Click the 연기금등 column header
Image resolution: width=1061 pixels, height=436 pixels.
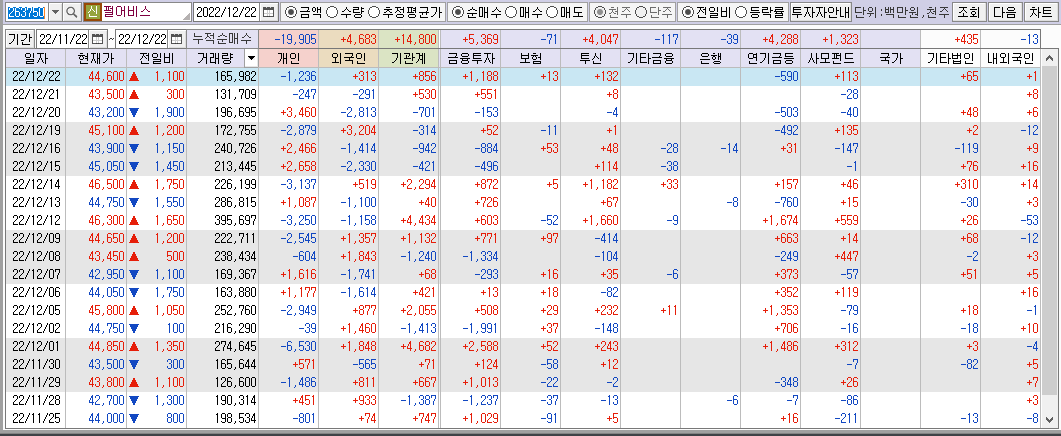[771, 59]
